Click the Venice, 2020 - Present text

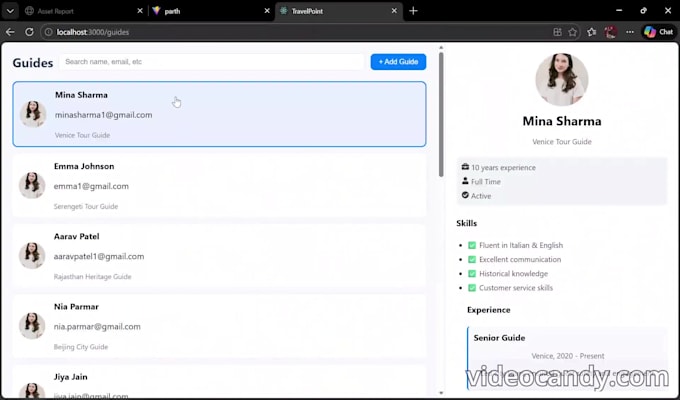tap(568, 356)
